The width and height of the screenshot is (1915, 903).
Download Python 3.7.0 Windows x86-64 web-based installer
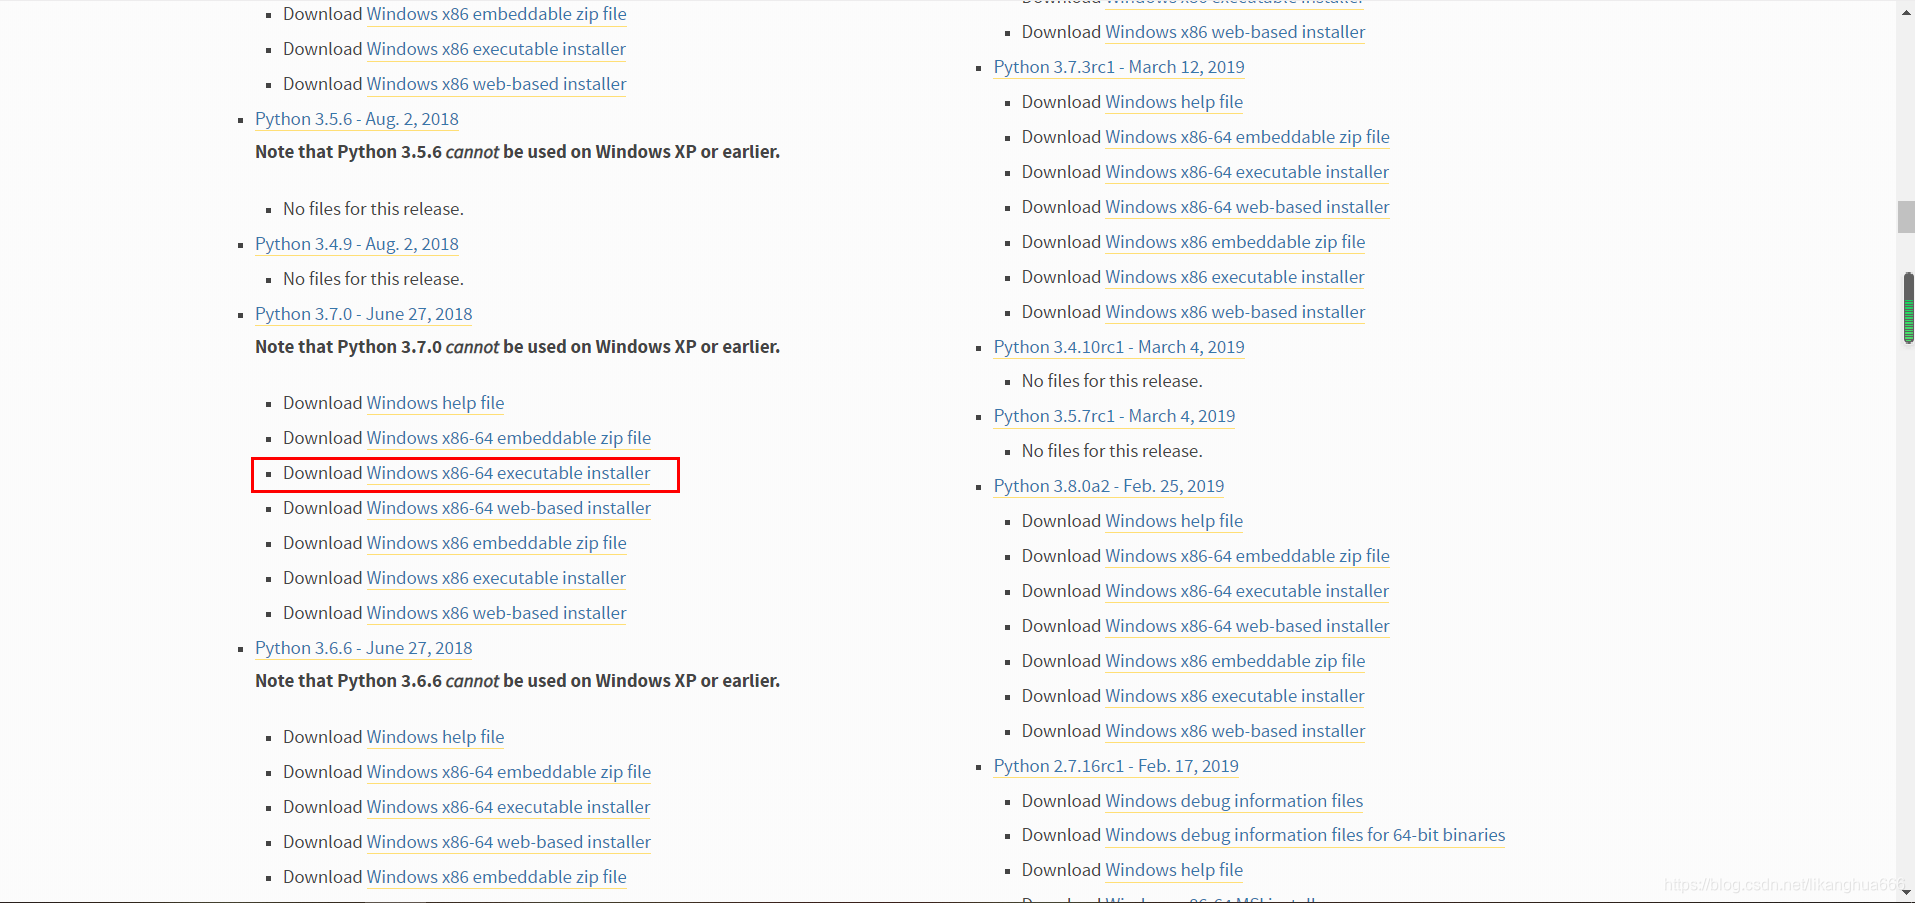(x=508, y=508)
